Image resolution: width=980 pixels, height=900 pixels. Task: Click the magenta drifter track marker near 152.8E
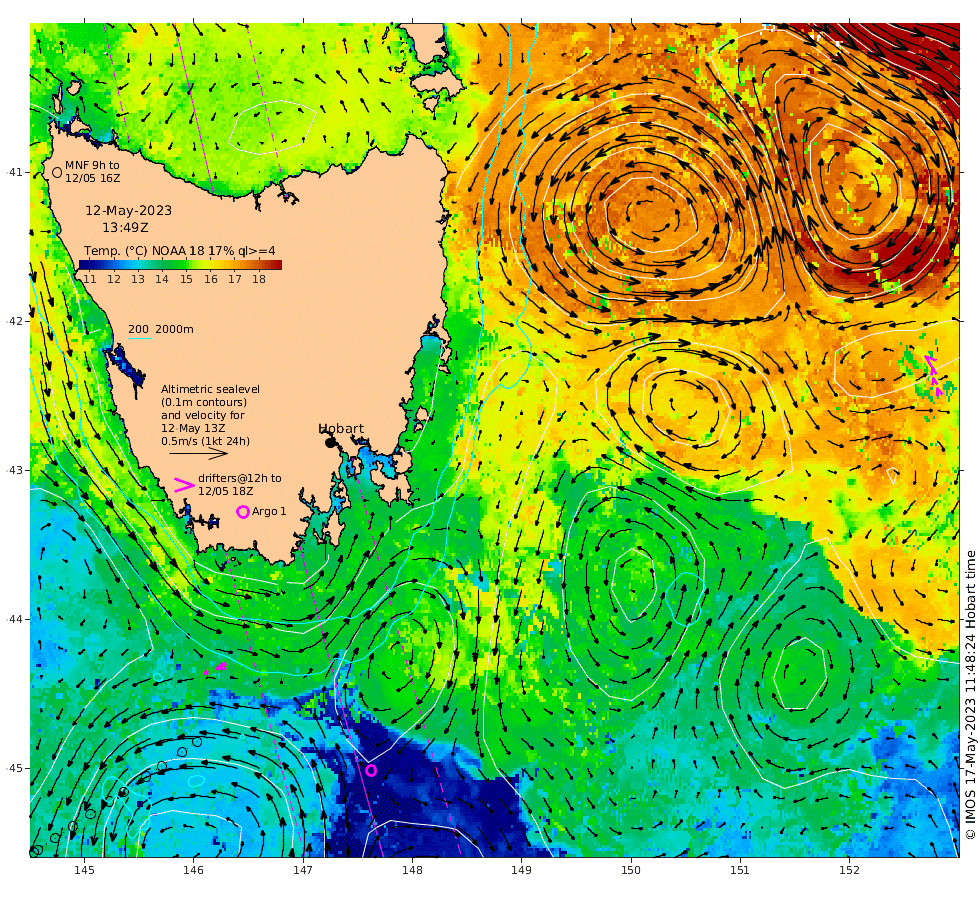point(934,375)
